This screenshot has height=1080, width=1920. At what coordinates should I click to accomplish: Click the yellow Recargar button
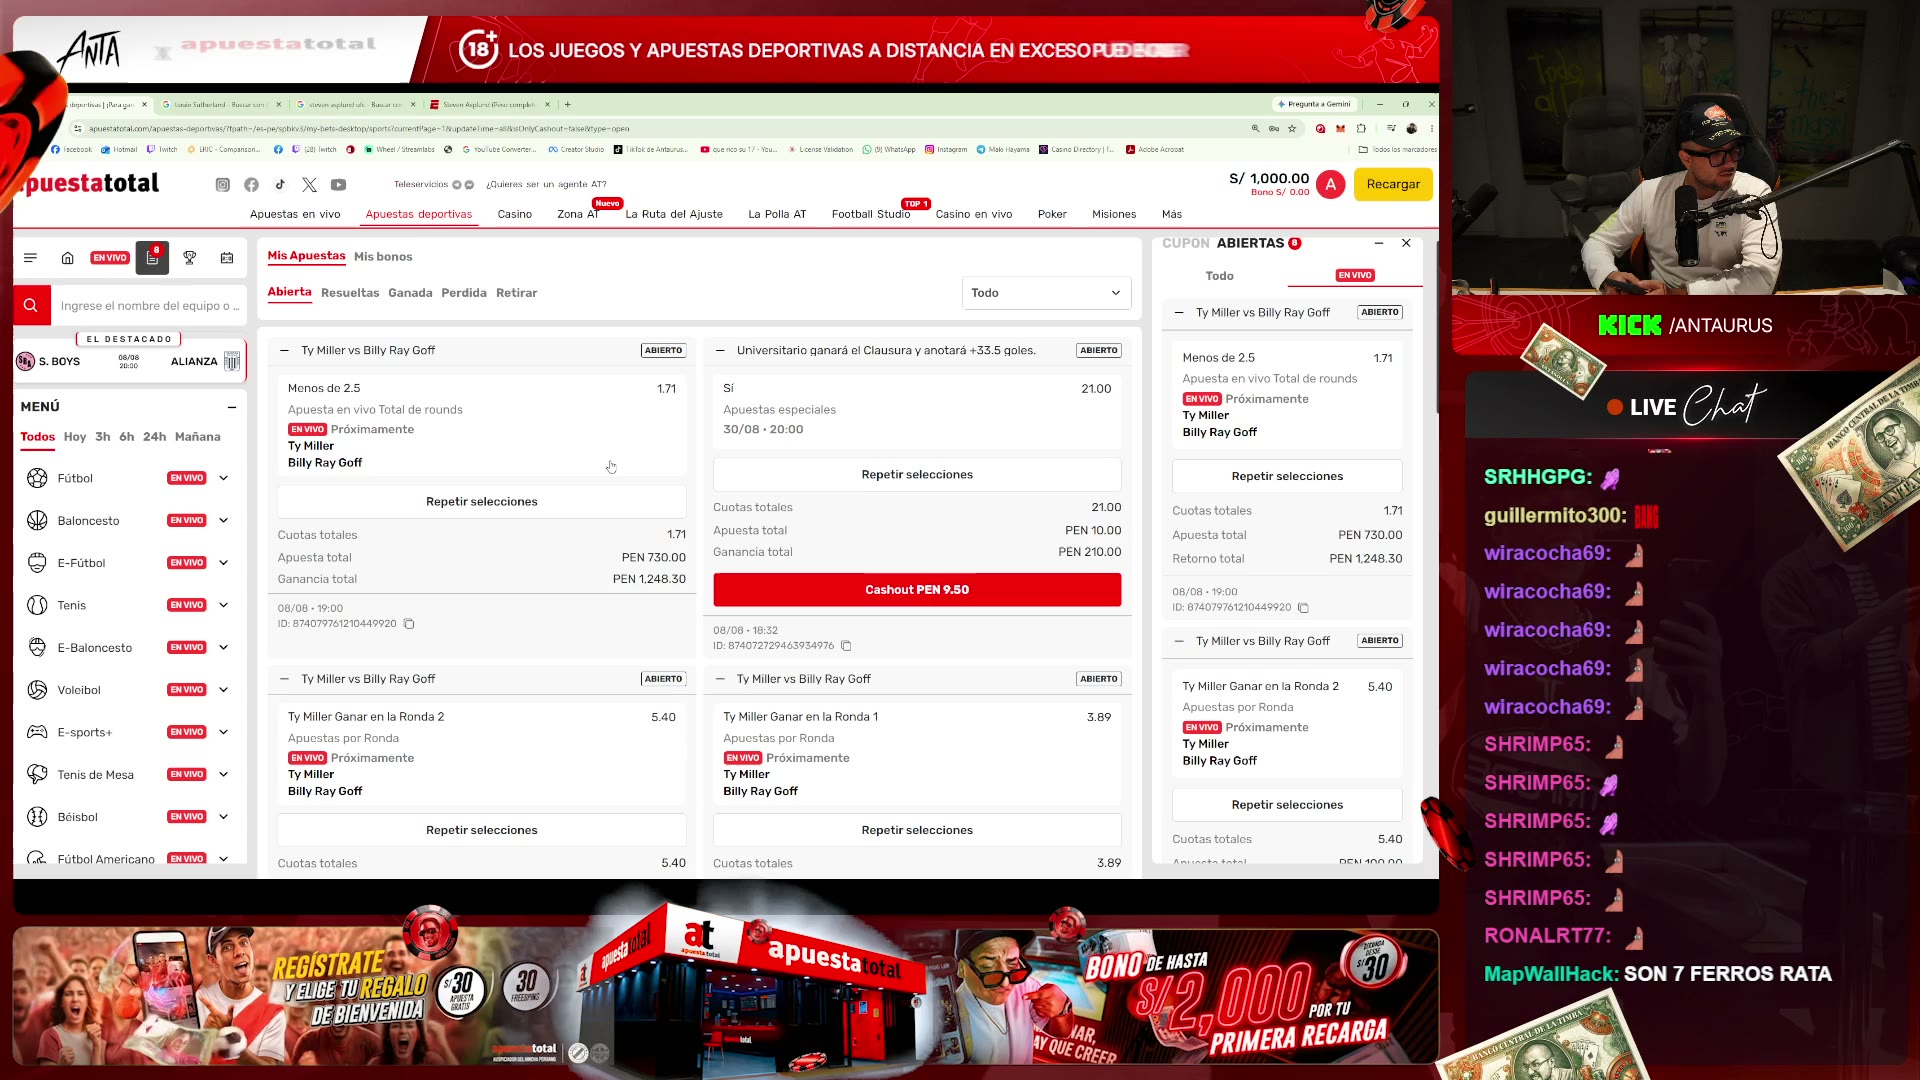point(1393,185)
